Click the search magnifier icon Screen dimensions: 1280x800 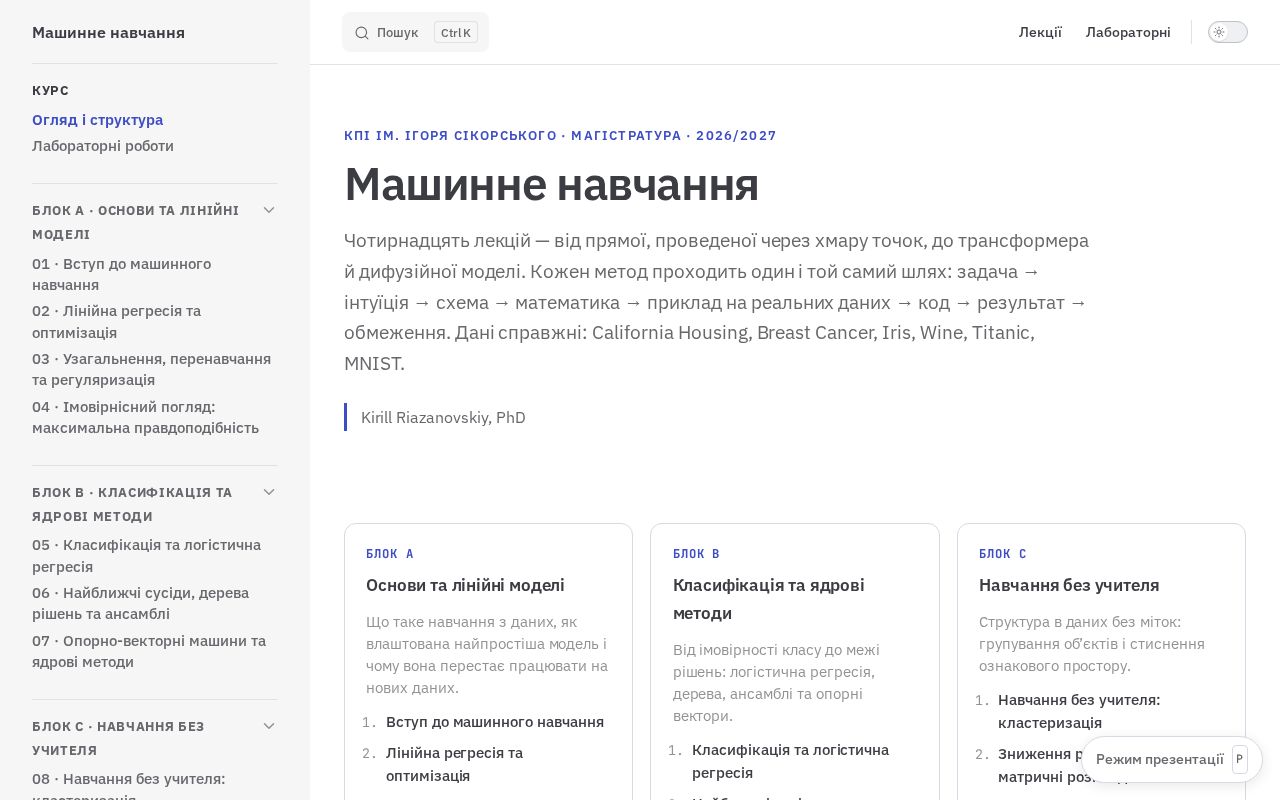[362, 33]
